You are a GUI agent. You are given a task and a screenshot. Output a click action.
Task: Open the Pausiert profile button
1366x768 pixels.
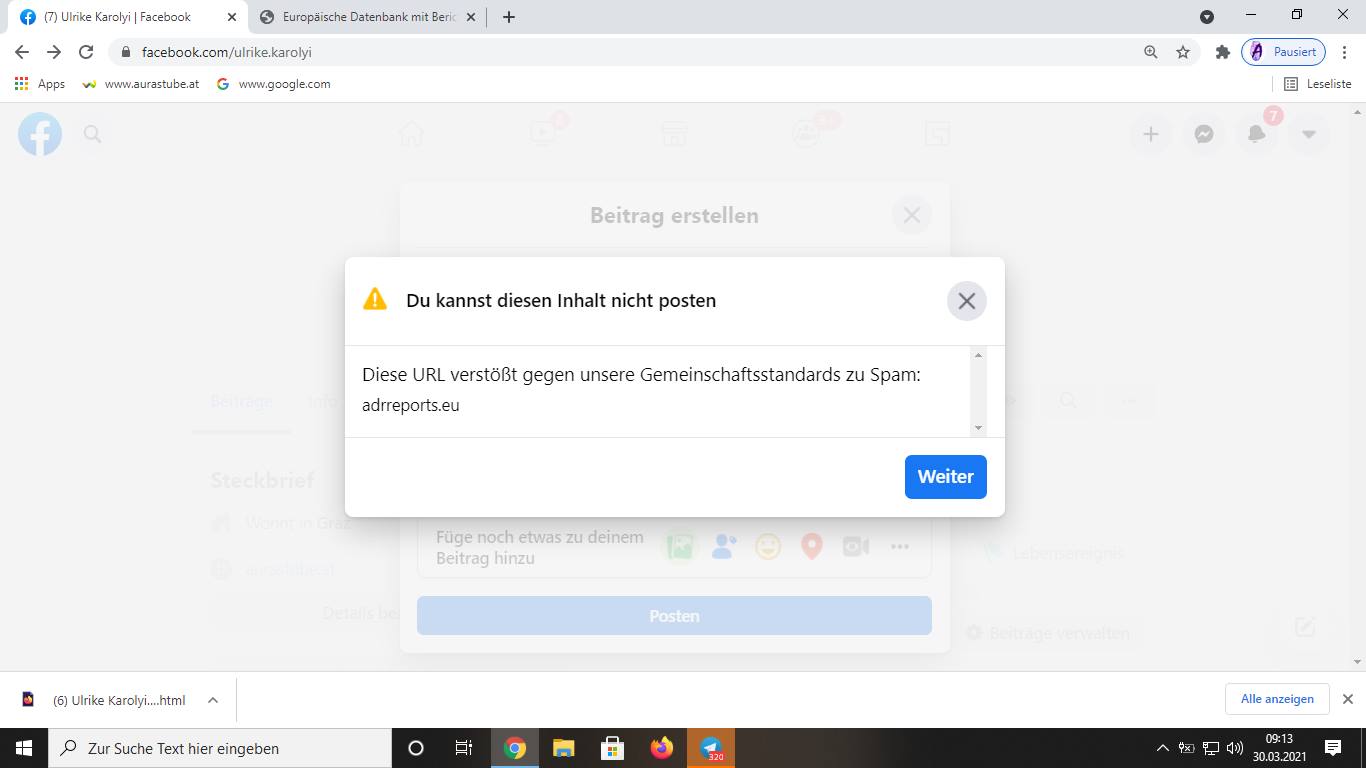coord(1284,52)
